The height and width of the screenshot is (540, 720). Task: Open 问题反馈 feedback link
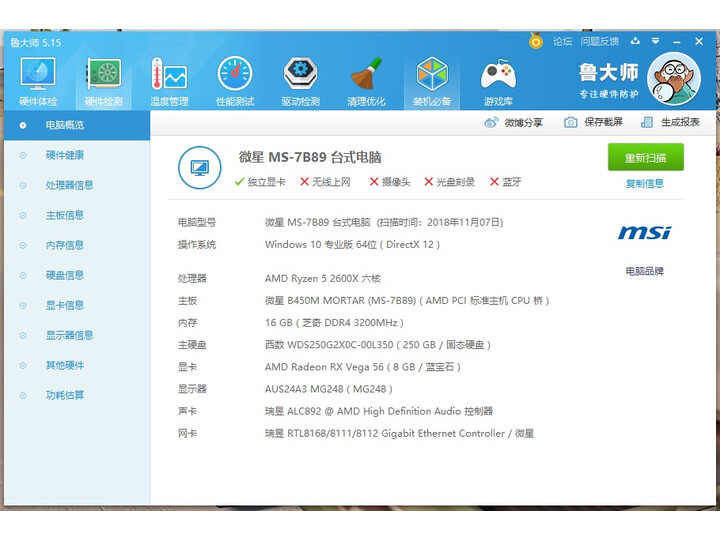[599, 41]
